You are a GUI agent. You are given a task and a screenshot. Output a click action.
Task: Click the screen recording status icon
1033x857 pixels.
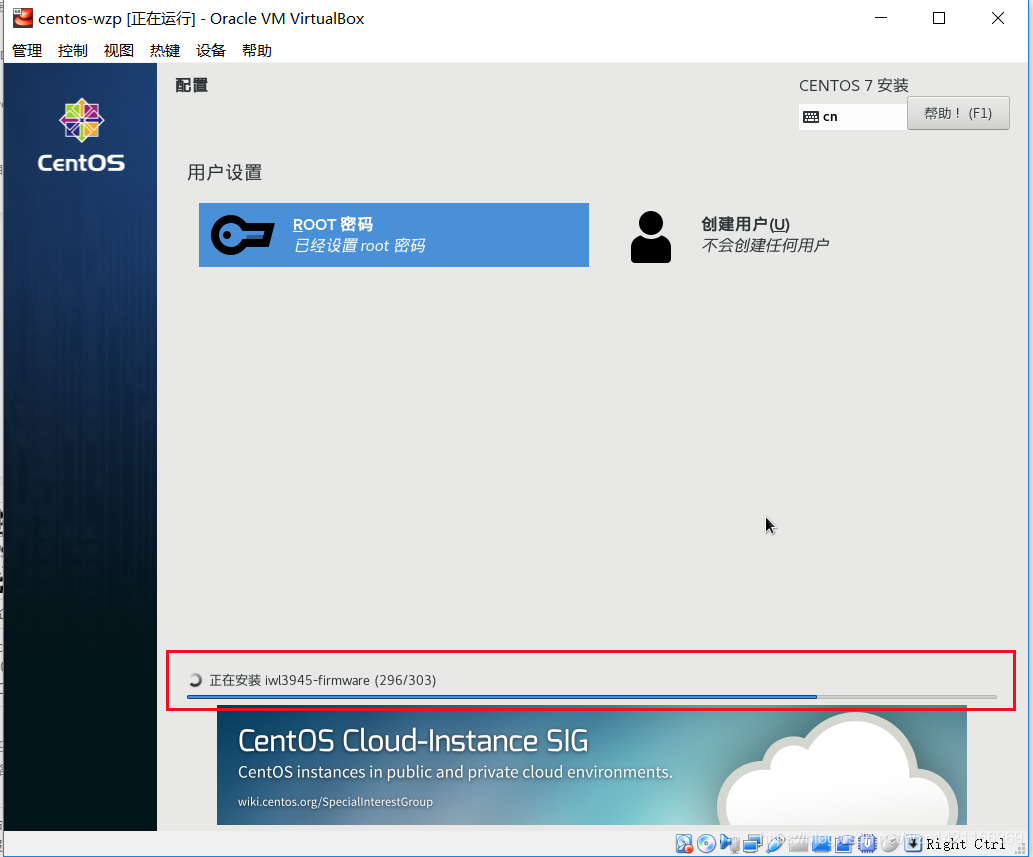(x=844, y=844)
